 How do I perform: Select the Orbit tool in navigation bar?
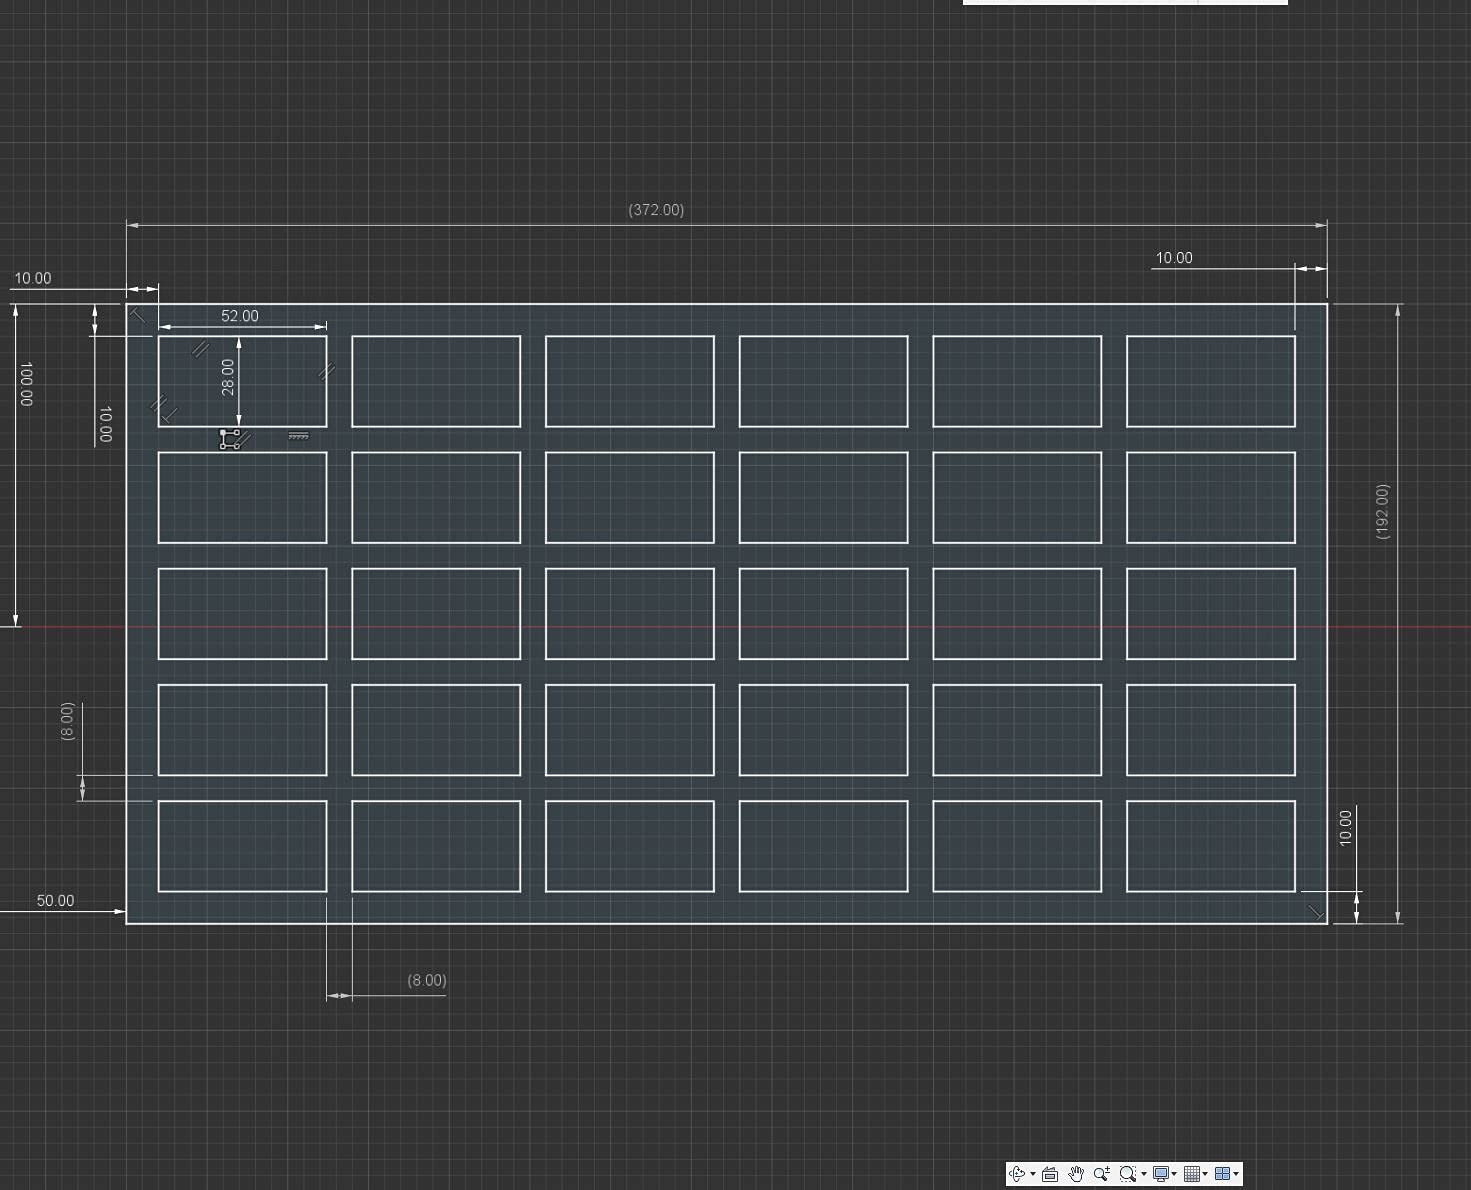(1017, 1174)
